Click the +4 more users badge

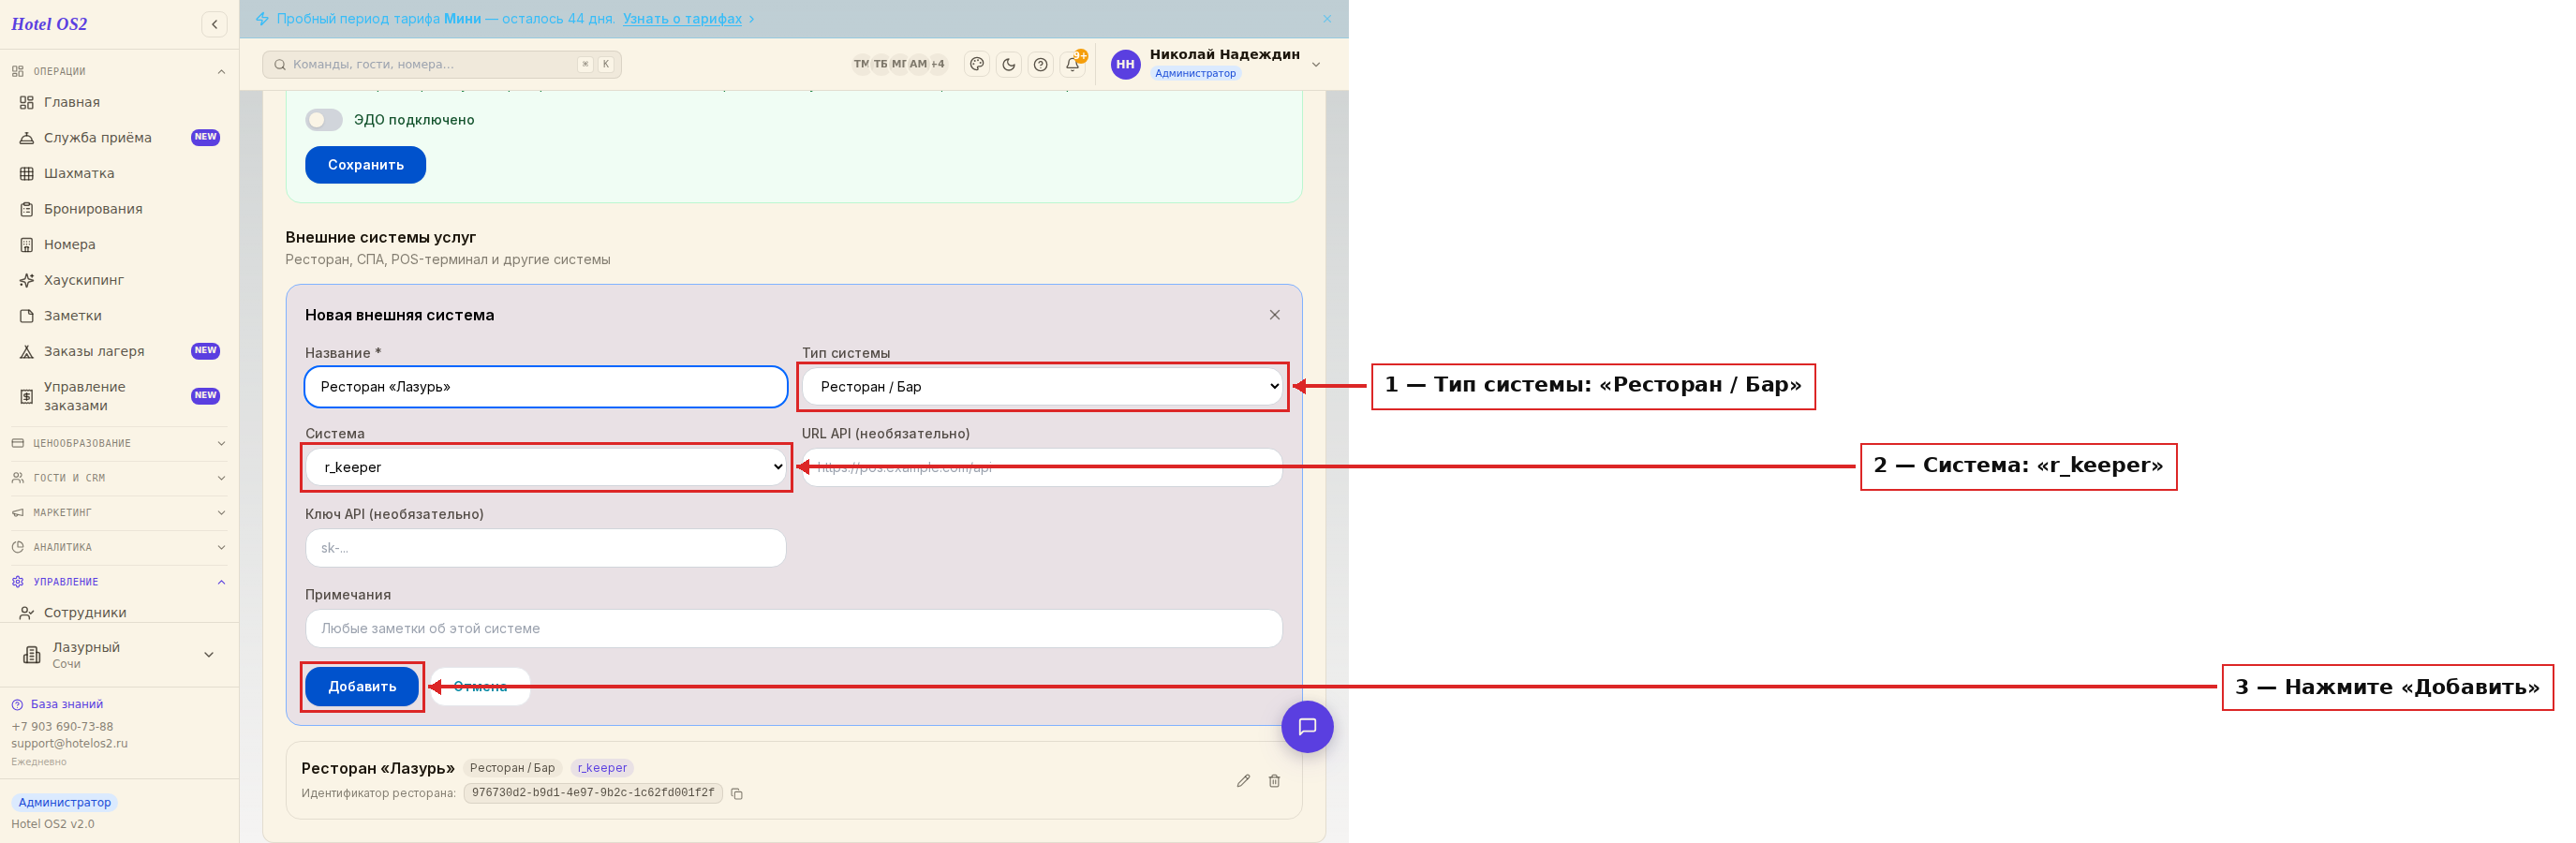pos(937,64)
